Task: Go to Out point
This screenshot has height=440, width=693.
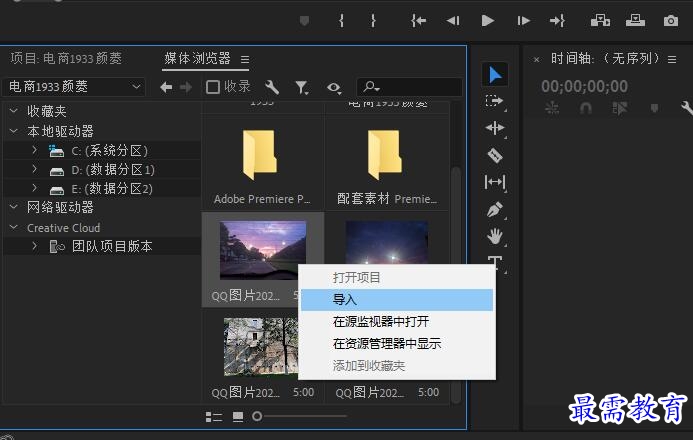Action: point(557,21)
